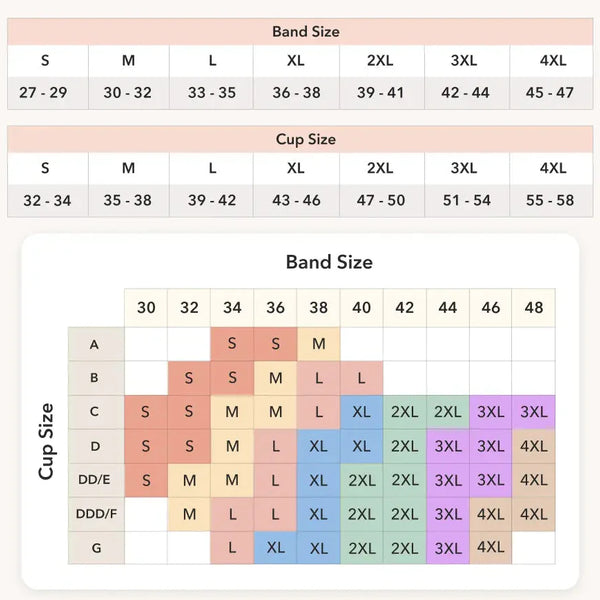
Task: Pick the green 2XL cell at G cup 42
Action: (404, 548)
